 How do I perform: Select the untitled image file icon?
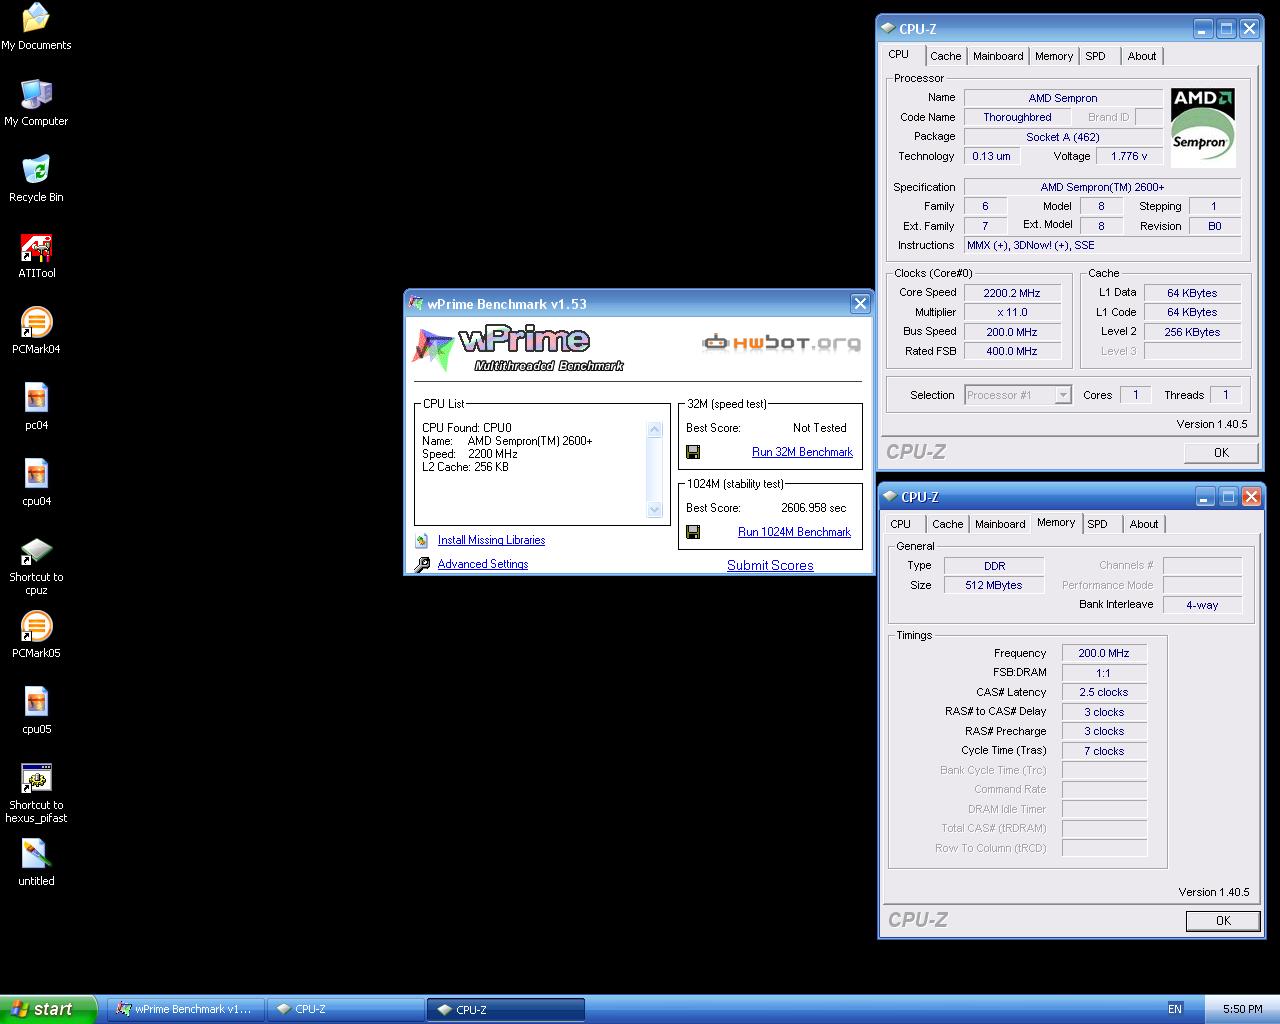click(x=36, y=854)
